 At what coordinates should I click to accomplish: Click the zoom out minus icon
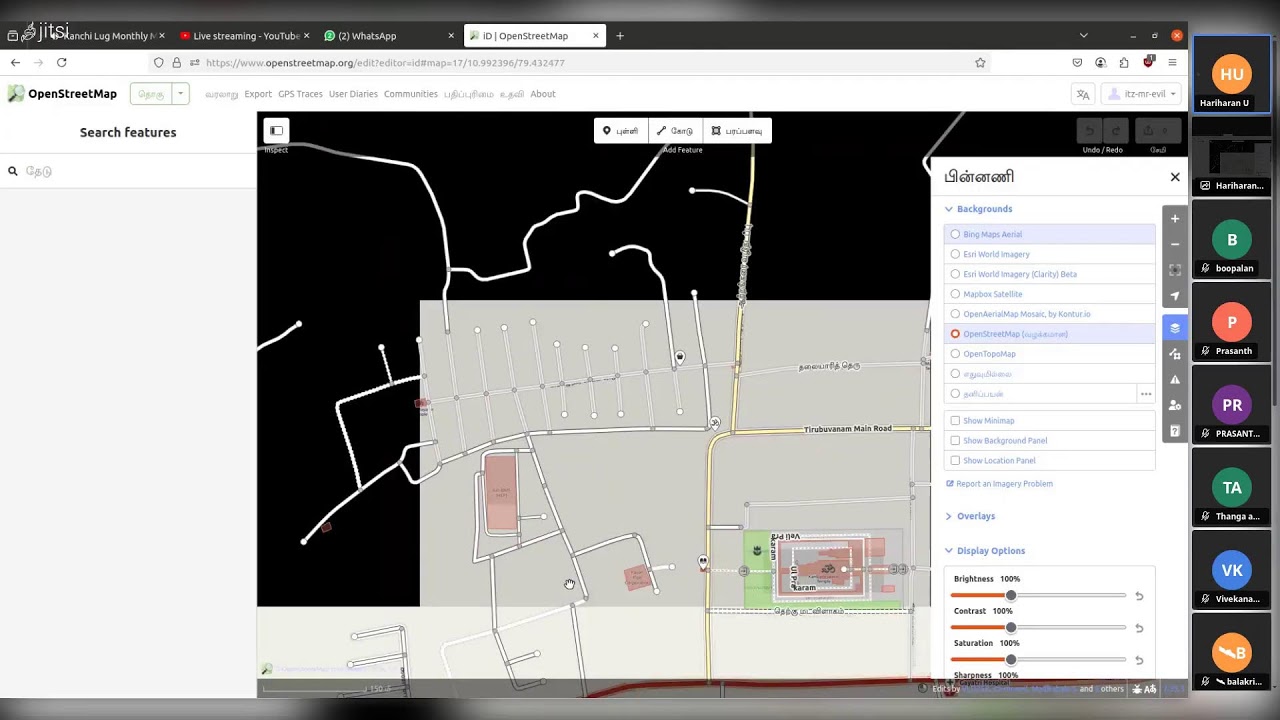point(1175,244)
